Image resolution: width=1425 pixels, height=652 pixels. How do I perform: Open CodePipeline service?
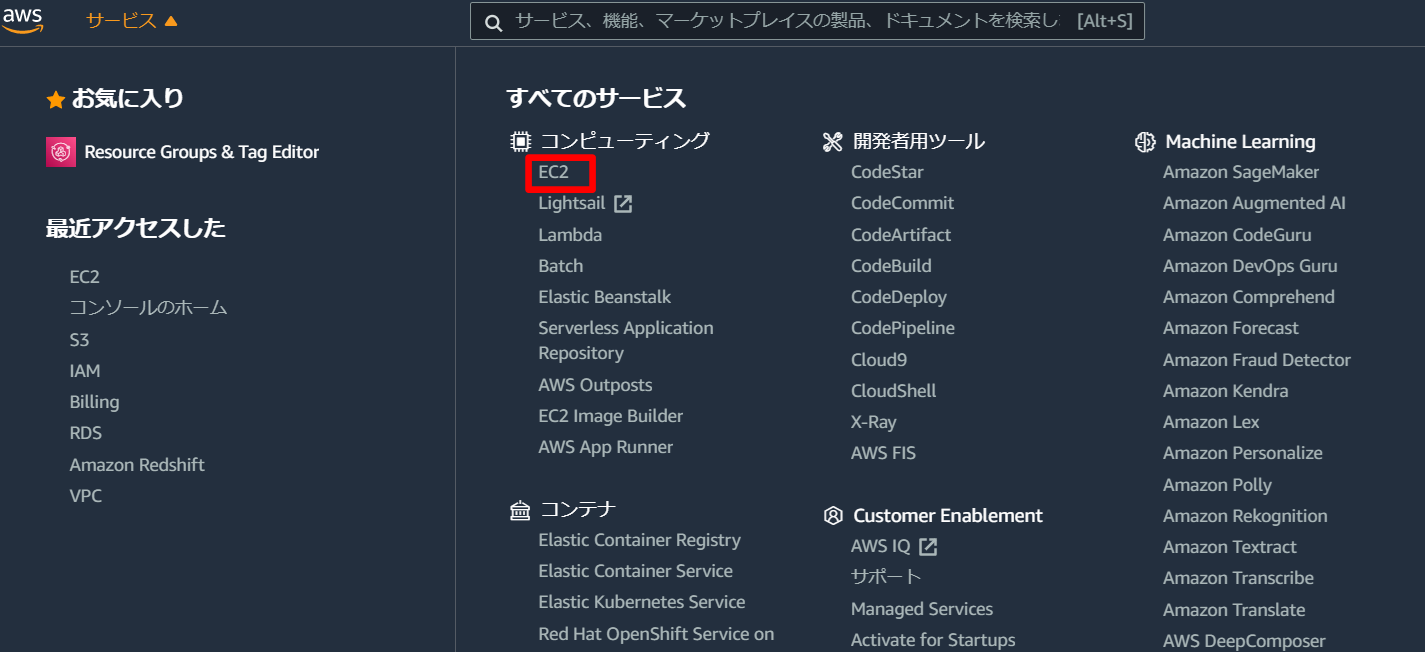[x=903, y=328]
